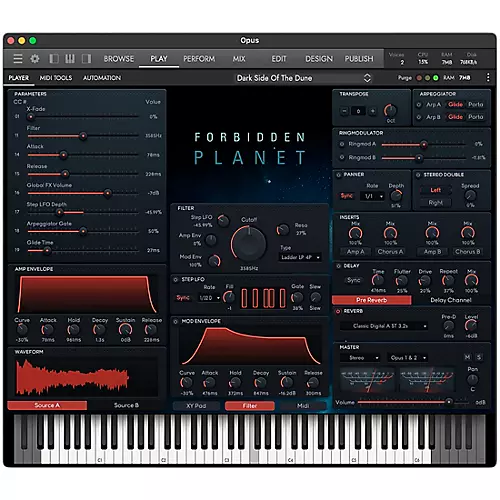The height and width of the screenshot is (500, 500).
Task: Open the MIDI TOOLS sub-tab
Action: tap(56, 78)
